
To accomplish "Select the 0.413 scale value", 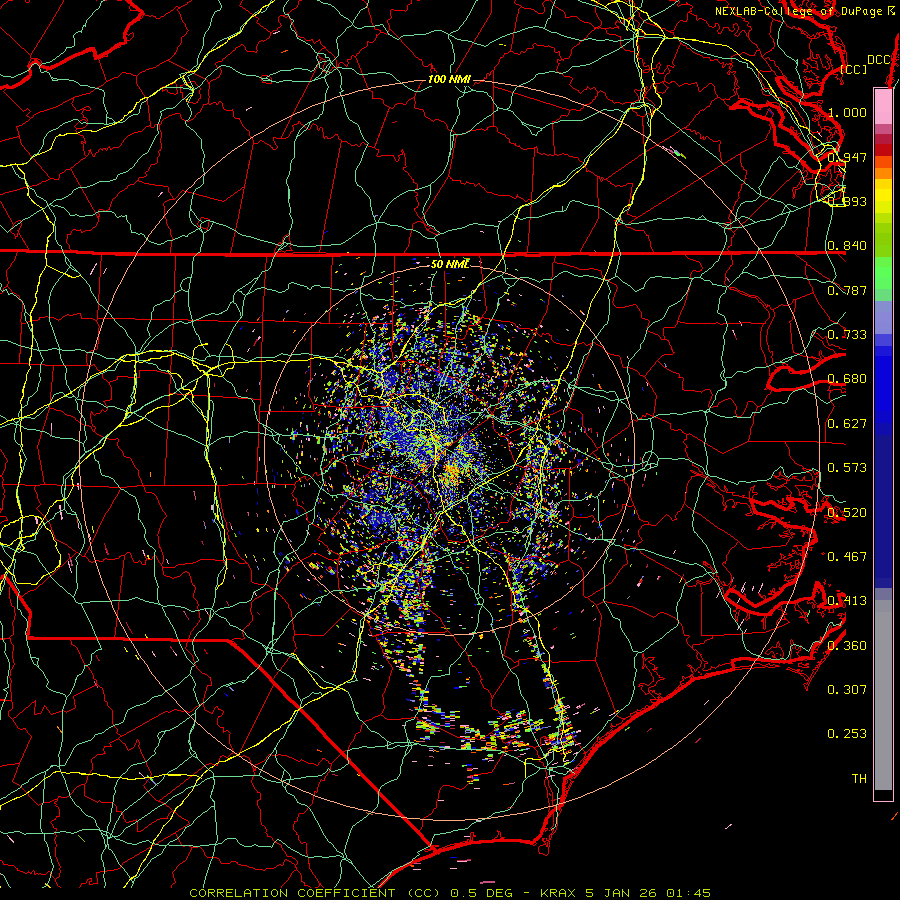I will coord(847,601).
